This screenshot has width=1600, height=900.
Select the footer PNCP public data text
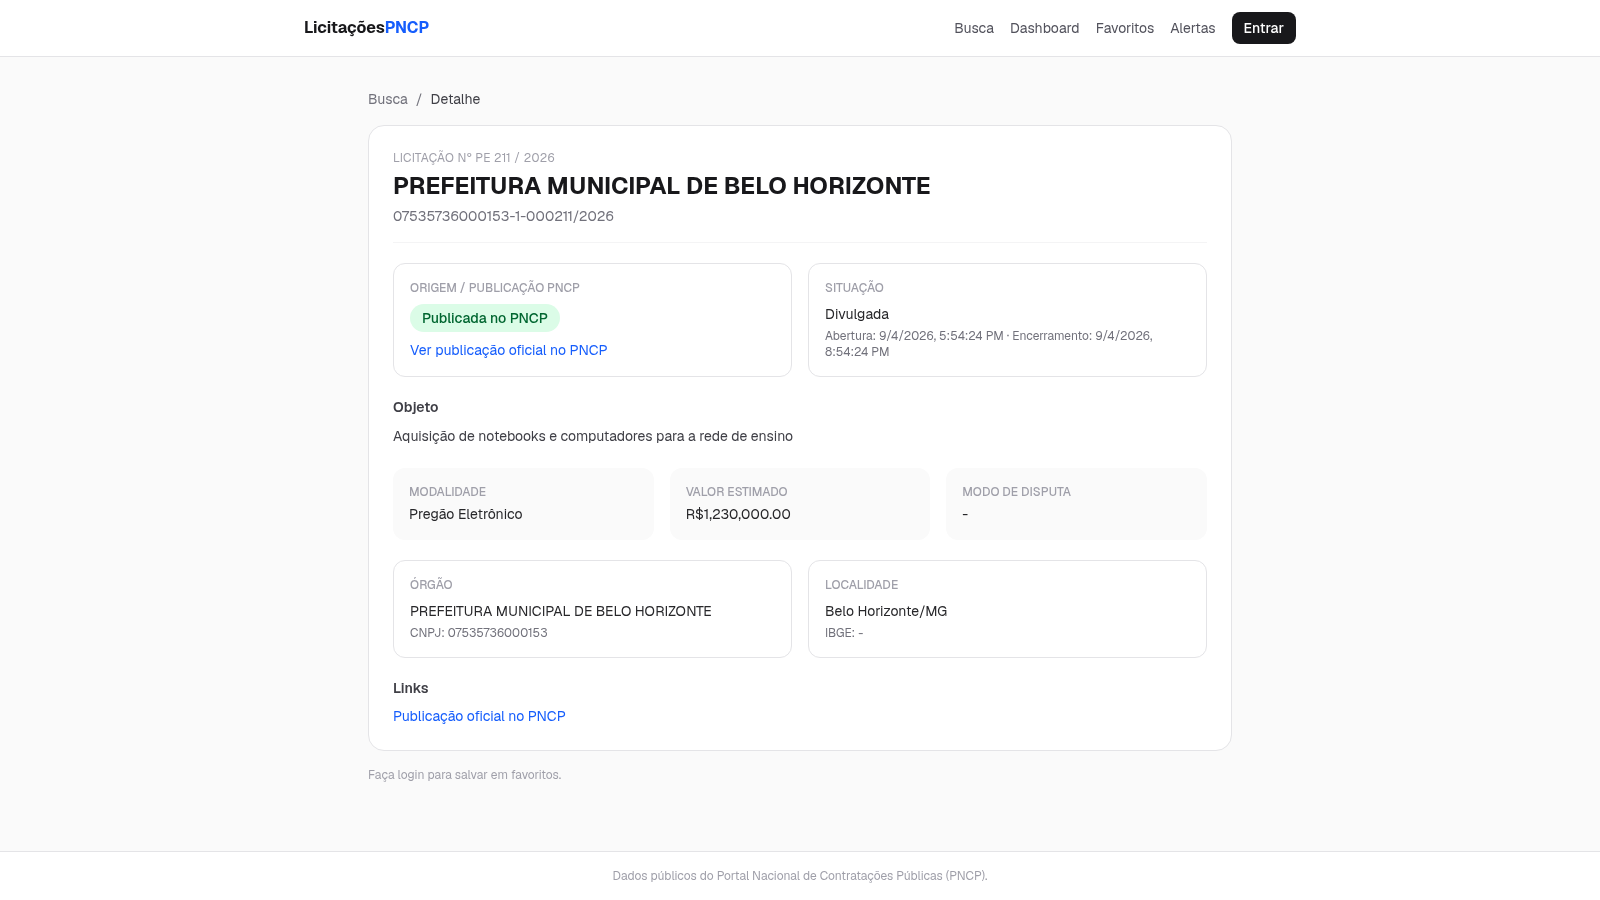tap(800, 876)
